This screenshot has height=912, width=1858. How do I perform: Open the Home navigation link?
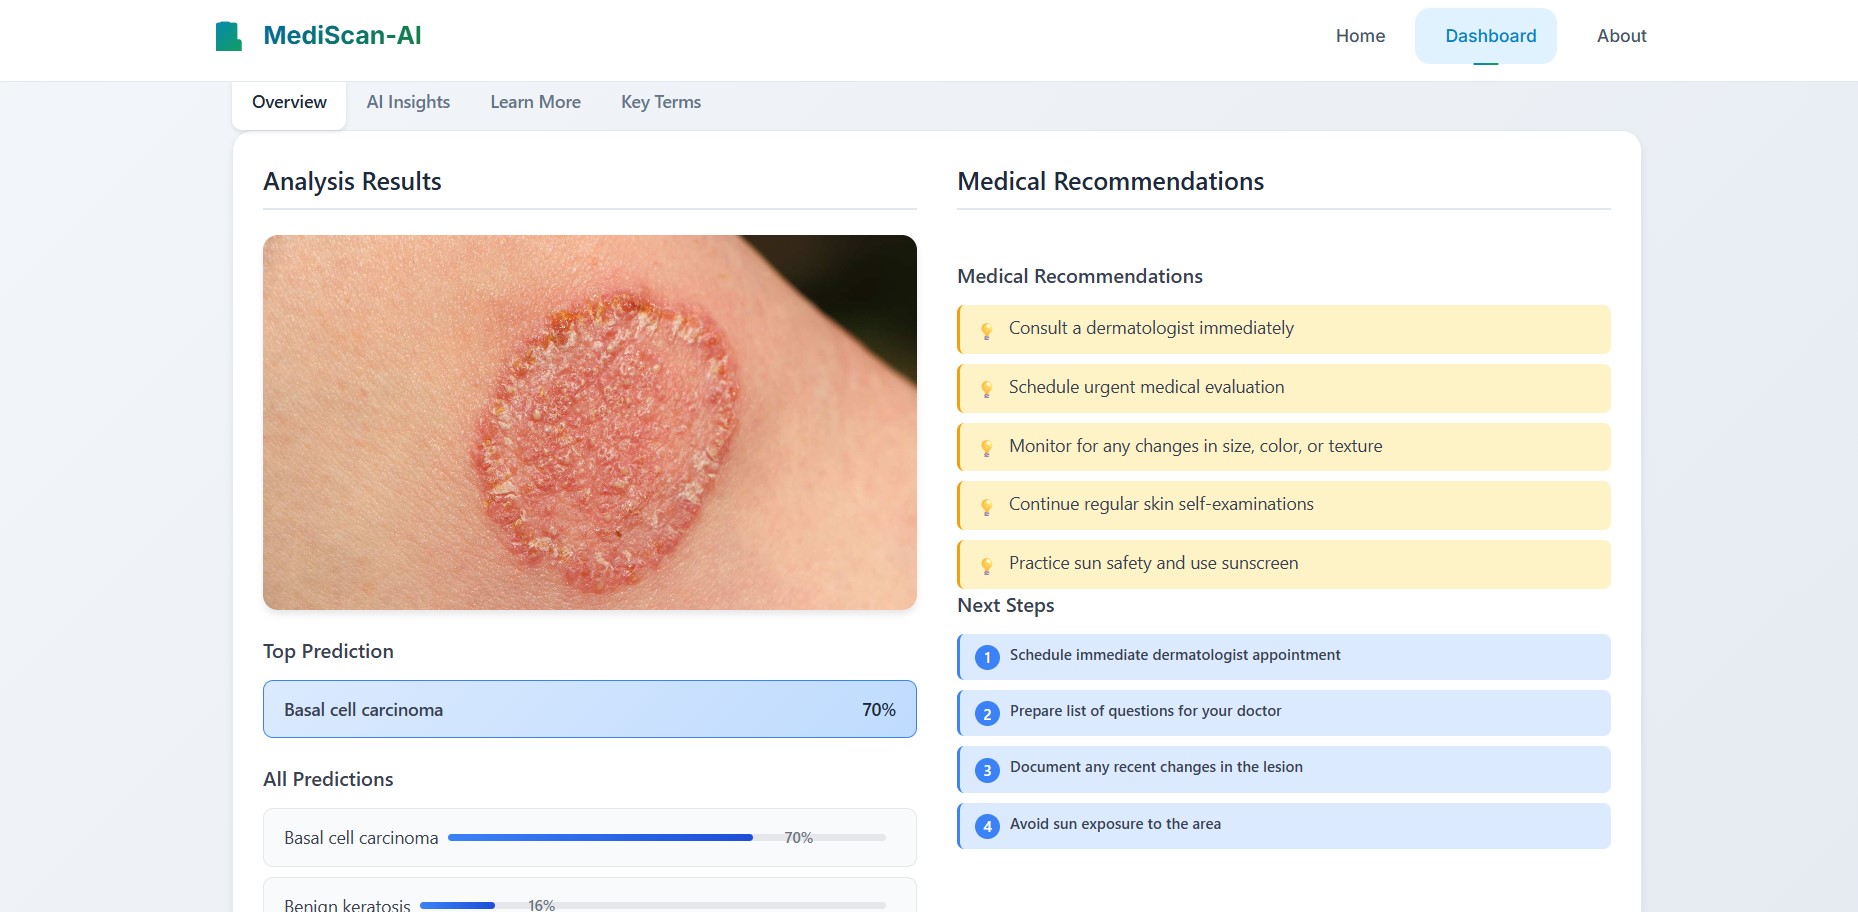(1360, 36)
